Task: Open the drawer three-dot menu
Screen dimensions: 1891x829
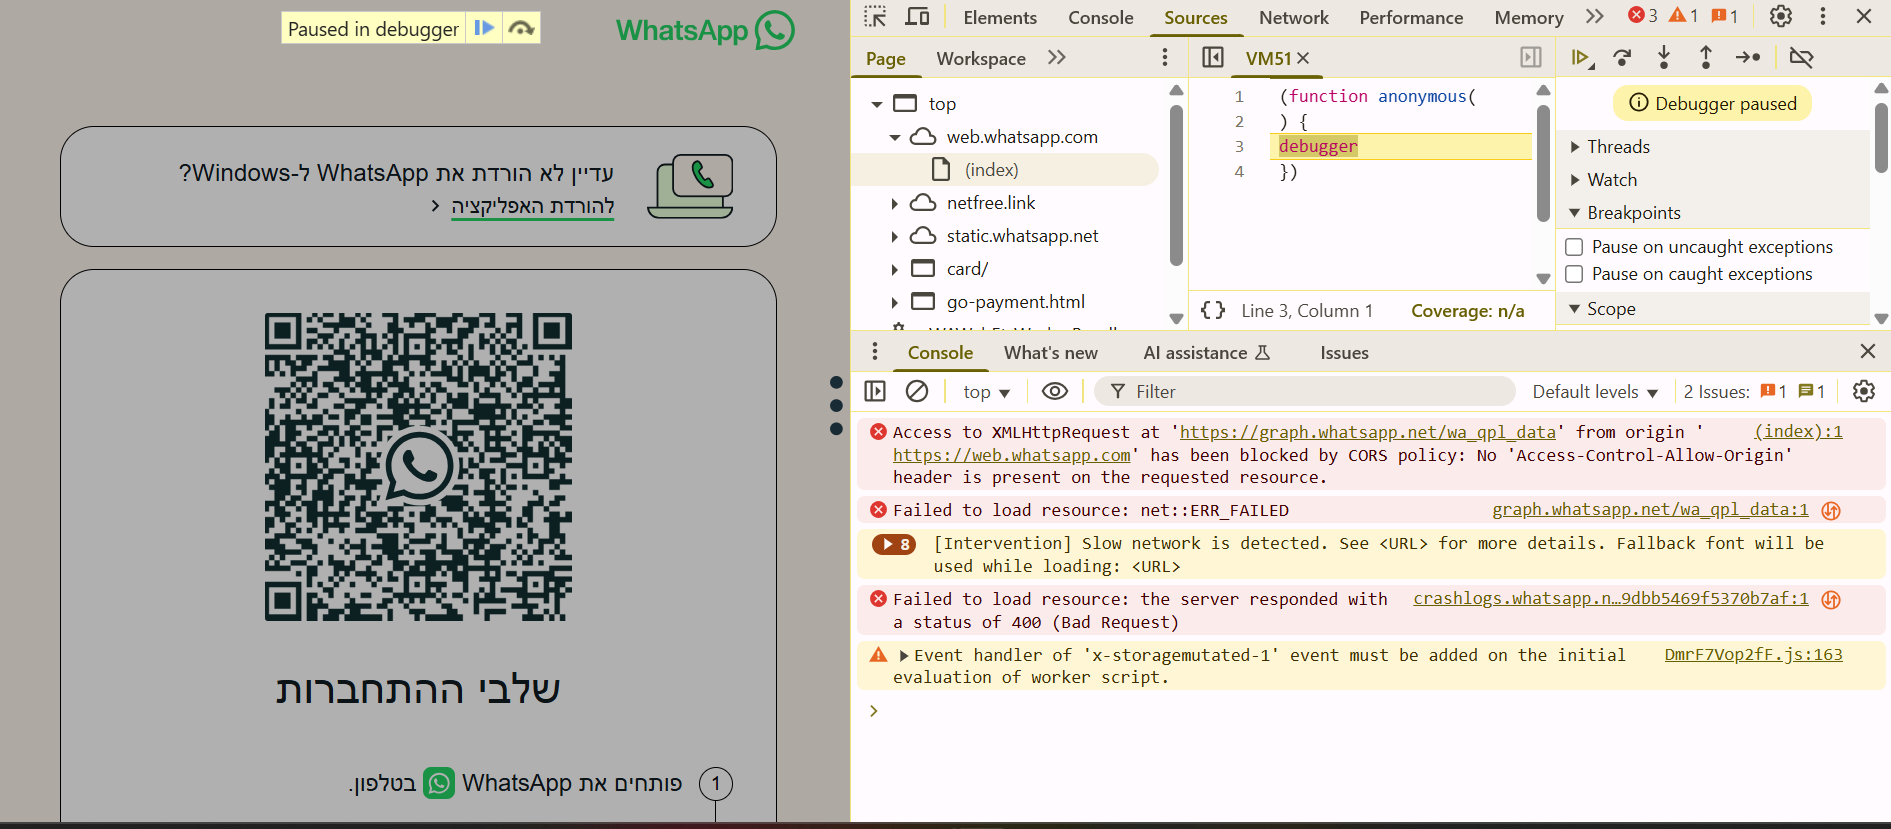Action: (875, 351)
